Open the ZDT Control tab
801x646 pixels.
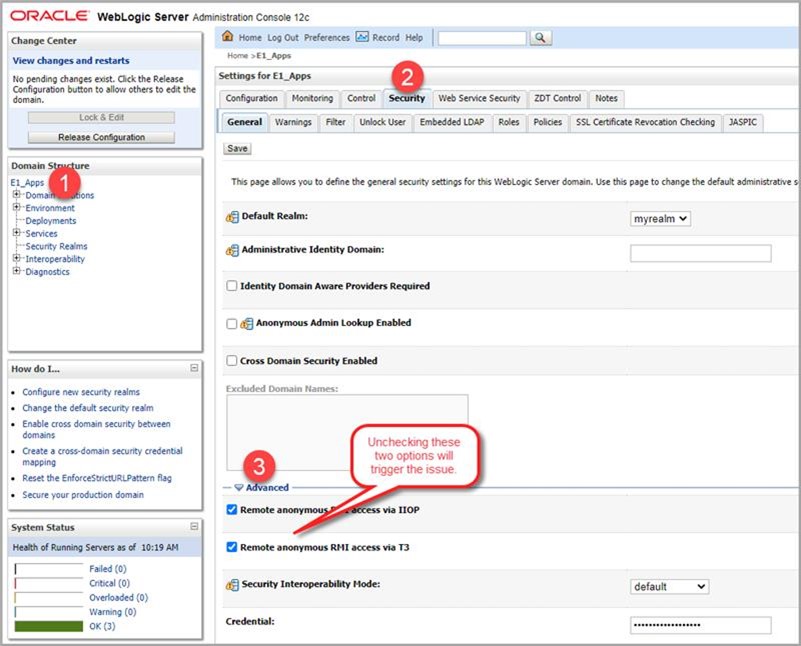point(557,98)
